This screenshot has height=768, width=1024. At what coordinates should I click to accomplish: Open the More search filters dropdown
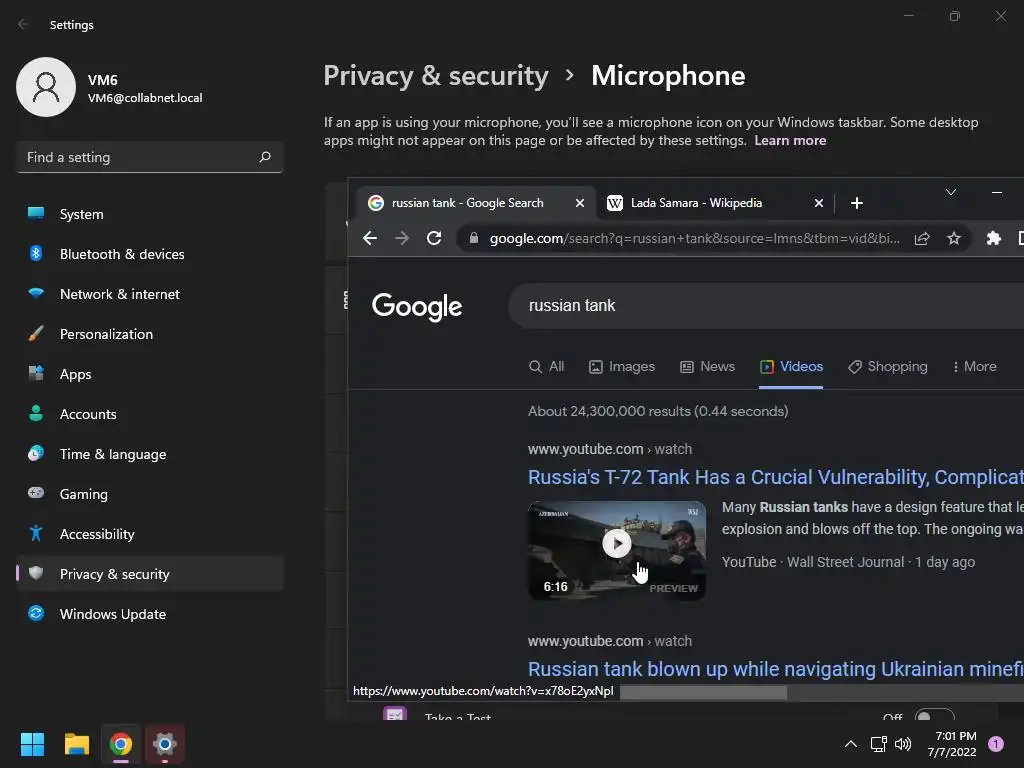tap(974, 366)
